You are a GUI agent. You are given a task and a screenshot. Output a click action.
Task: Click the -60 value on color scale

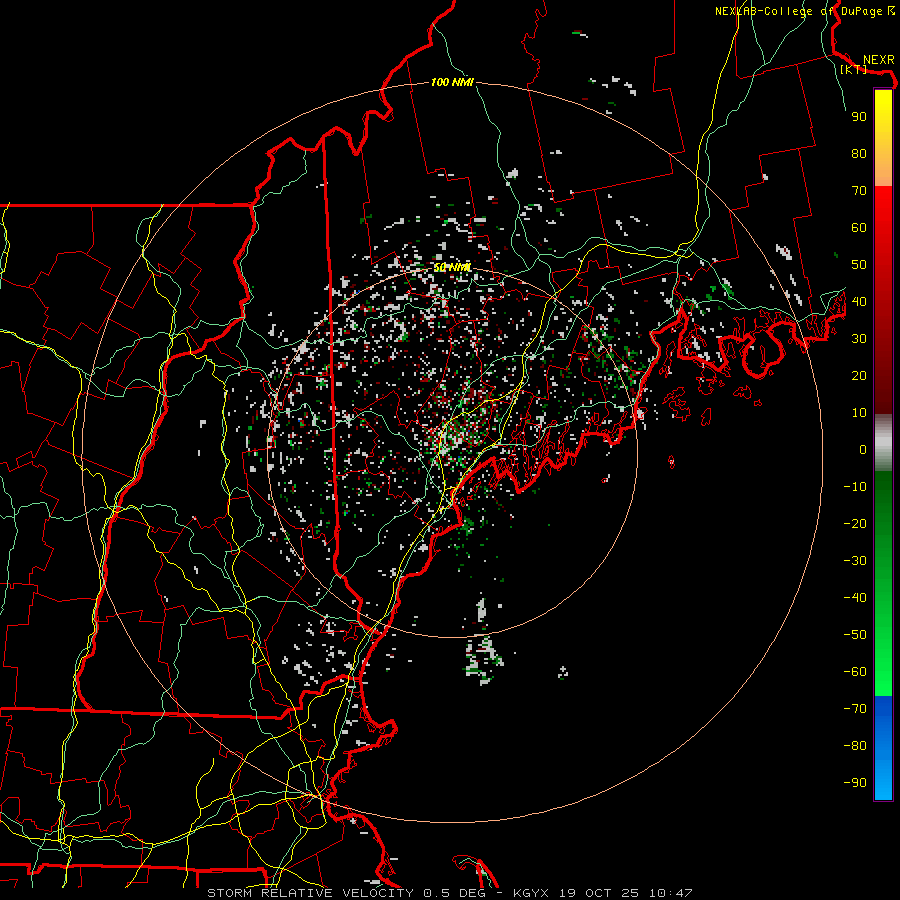(x=855, y=672)
